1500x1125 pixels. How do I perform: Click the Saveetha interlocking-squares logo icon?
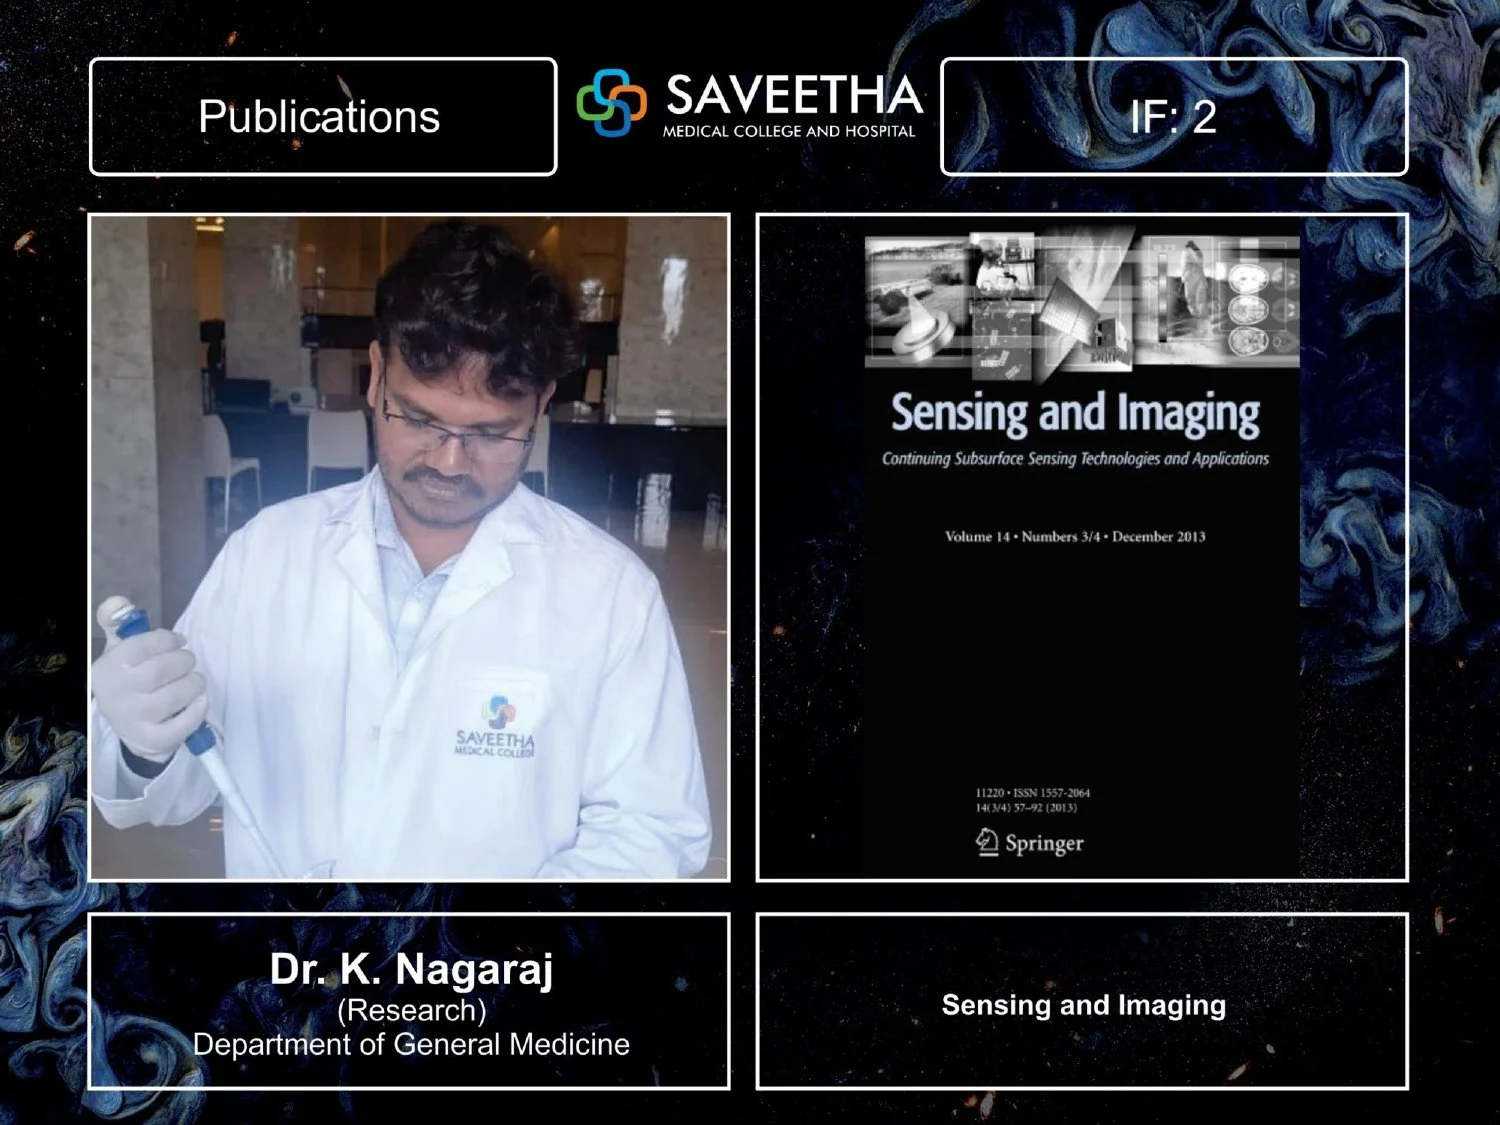tap(611, 102)
